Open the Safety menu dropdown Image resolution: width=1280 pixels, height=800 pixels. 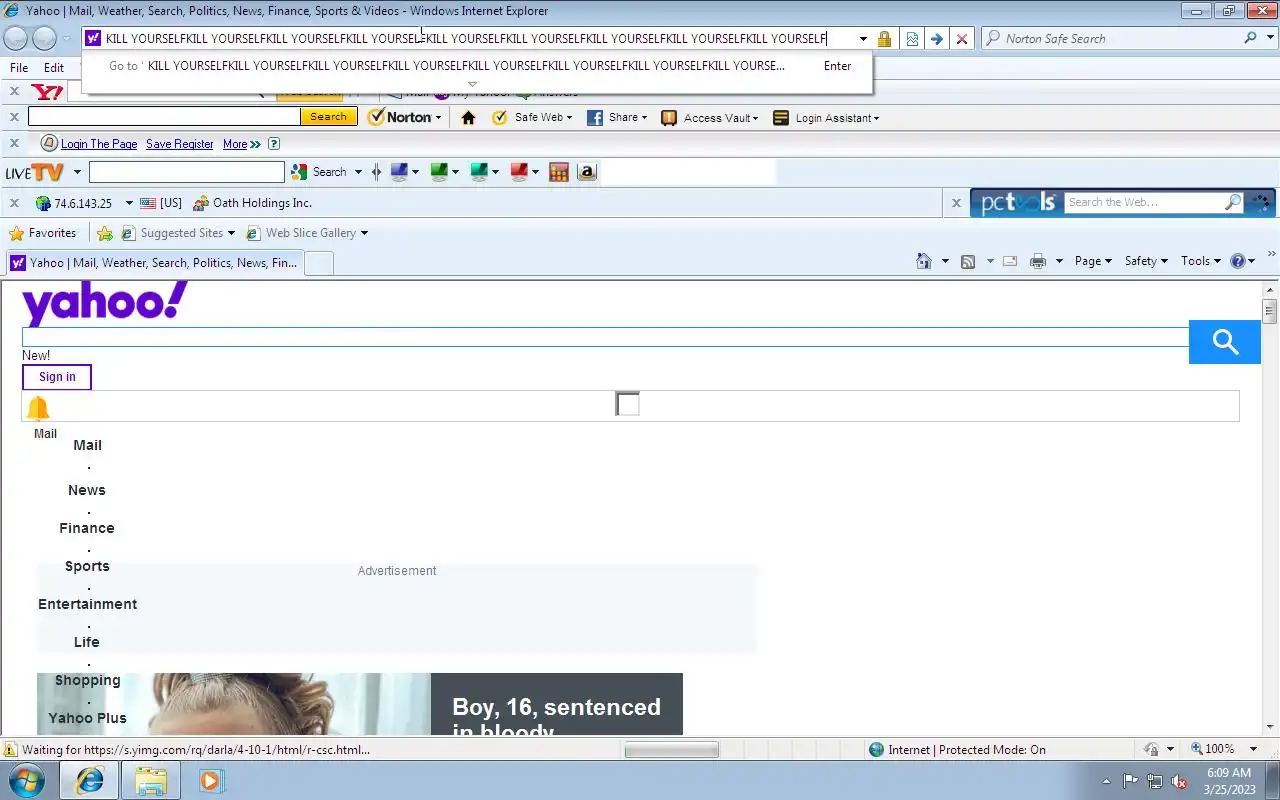(x=1146, y=261)
